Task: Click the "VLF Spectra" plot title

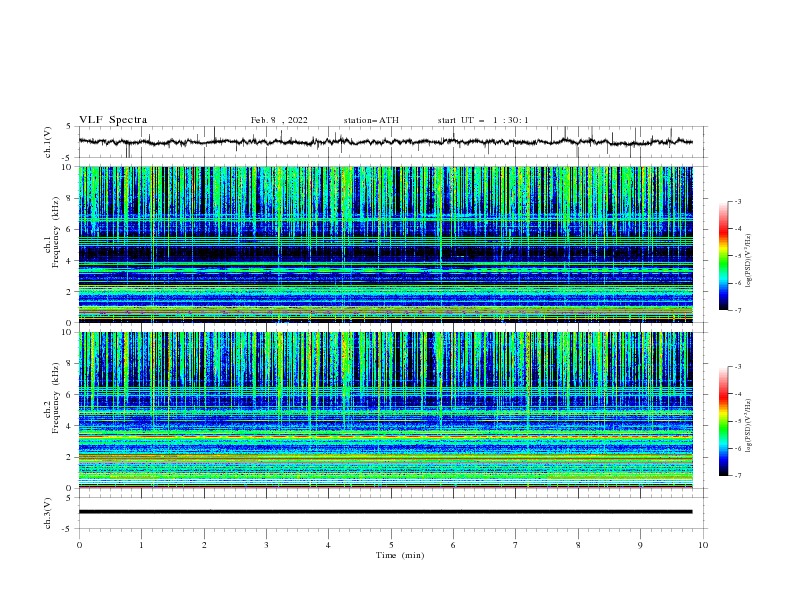Action: click(x=113, y=120)
